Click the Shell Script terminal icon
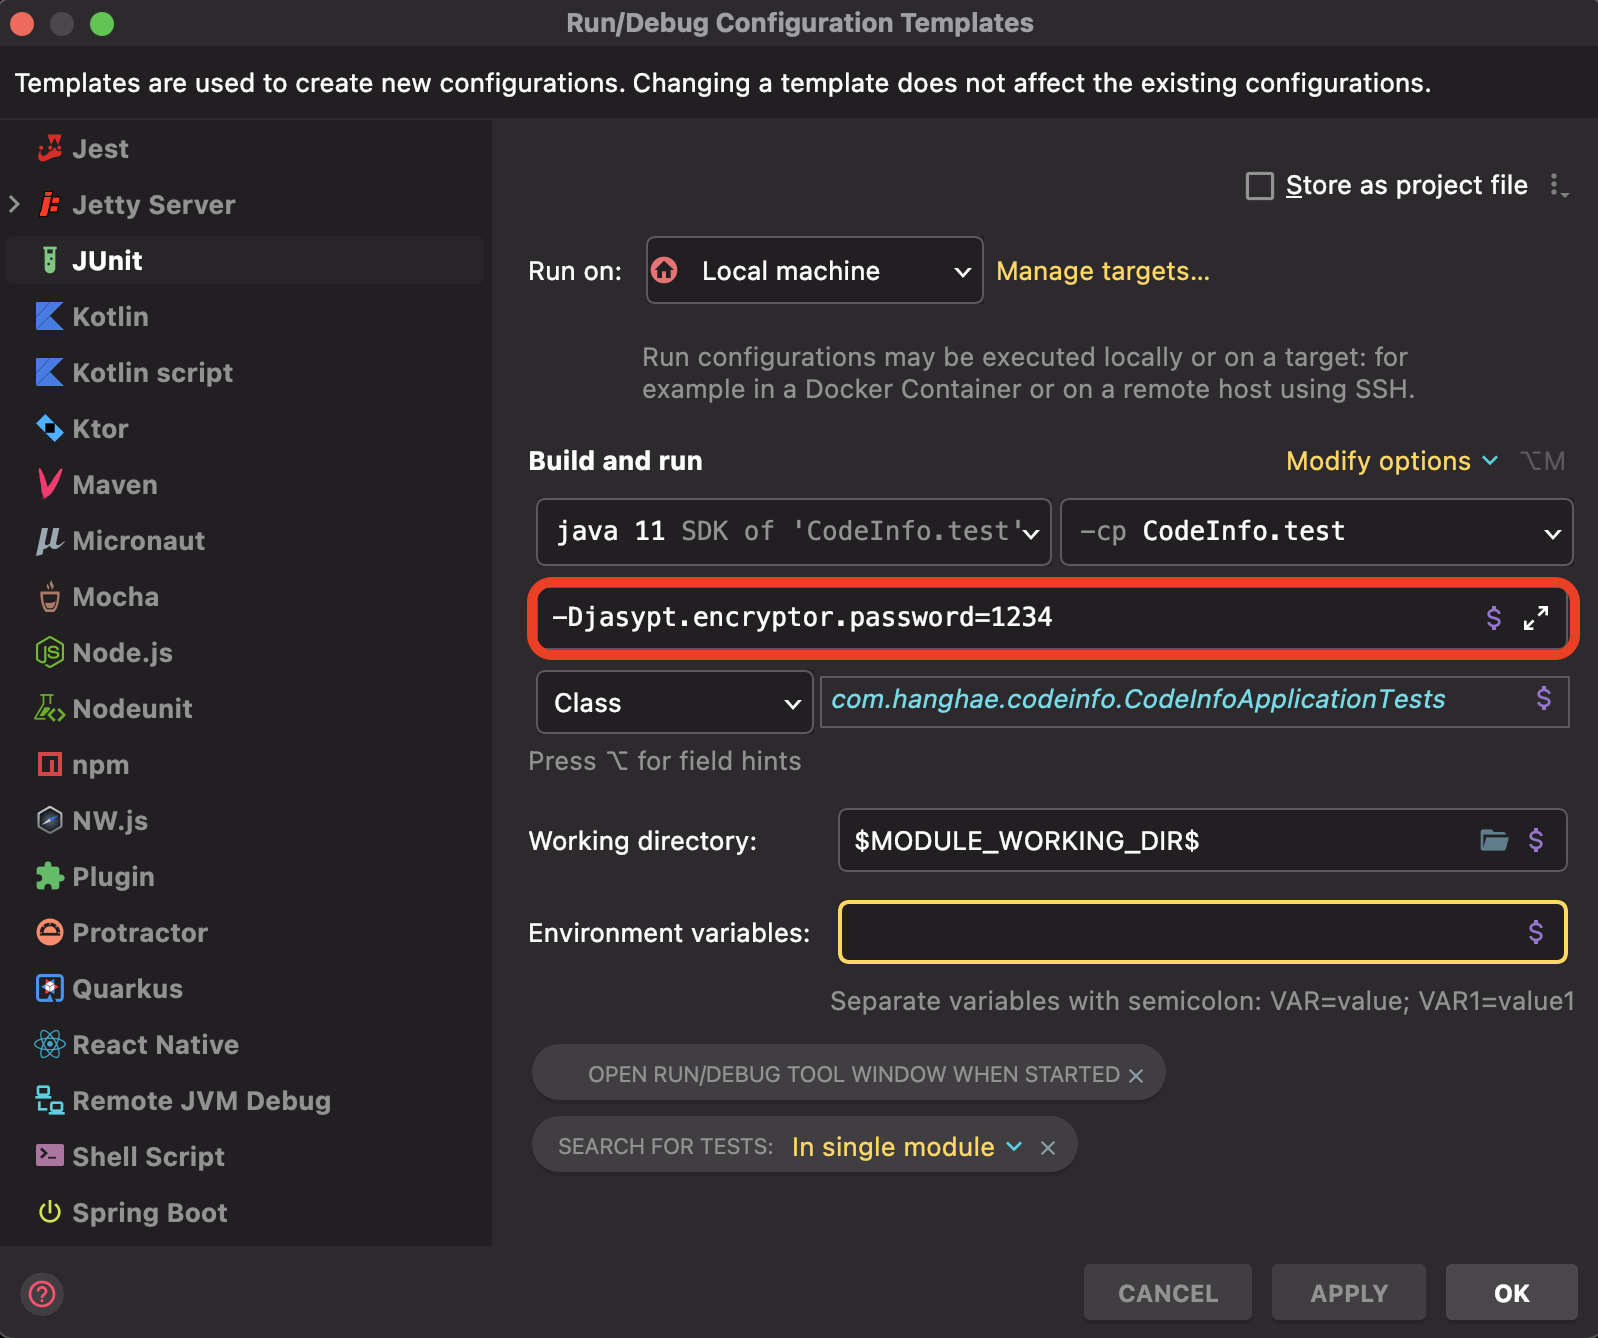The image size is (1598, 1338). click(x=50, y=1157)
